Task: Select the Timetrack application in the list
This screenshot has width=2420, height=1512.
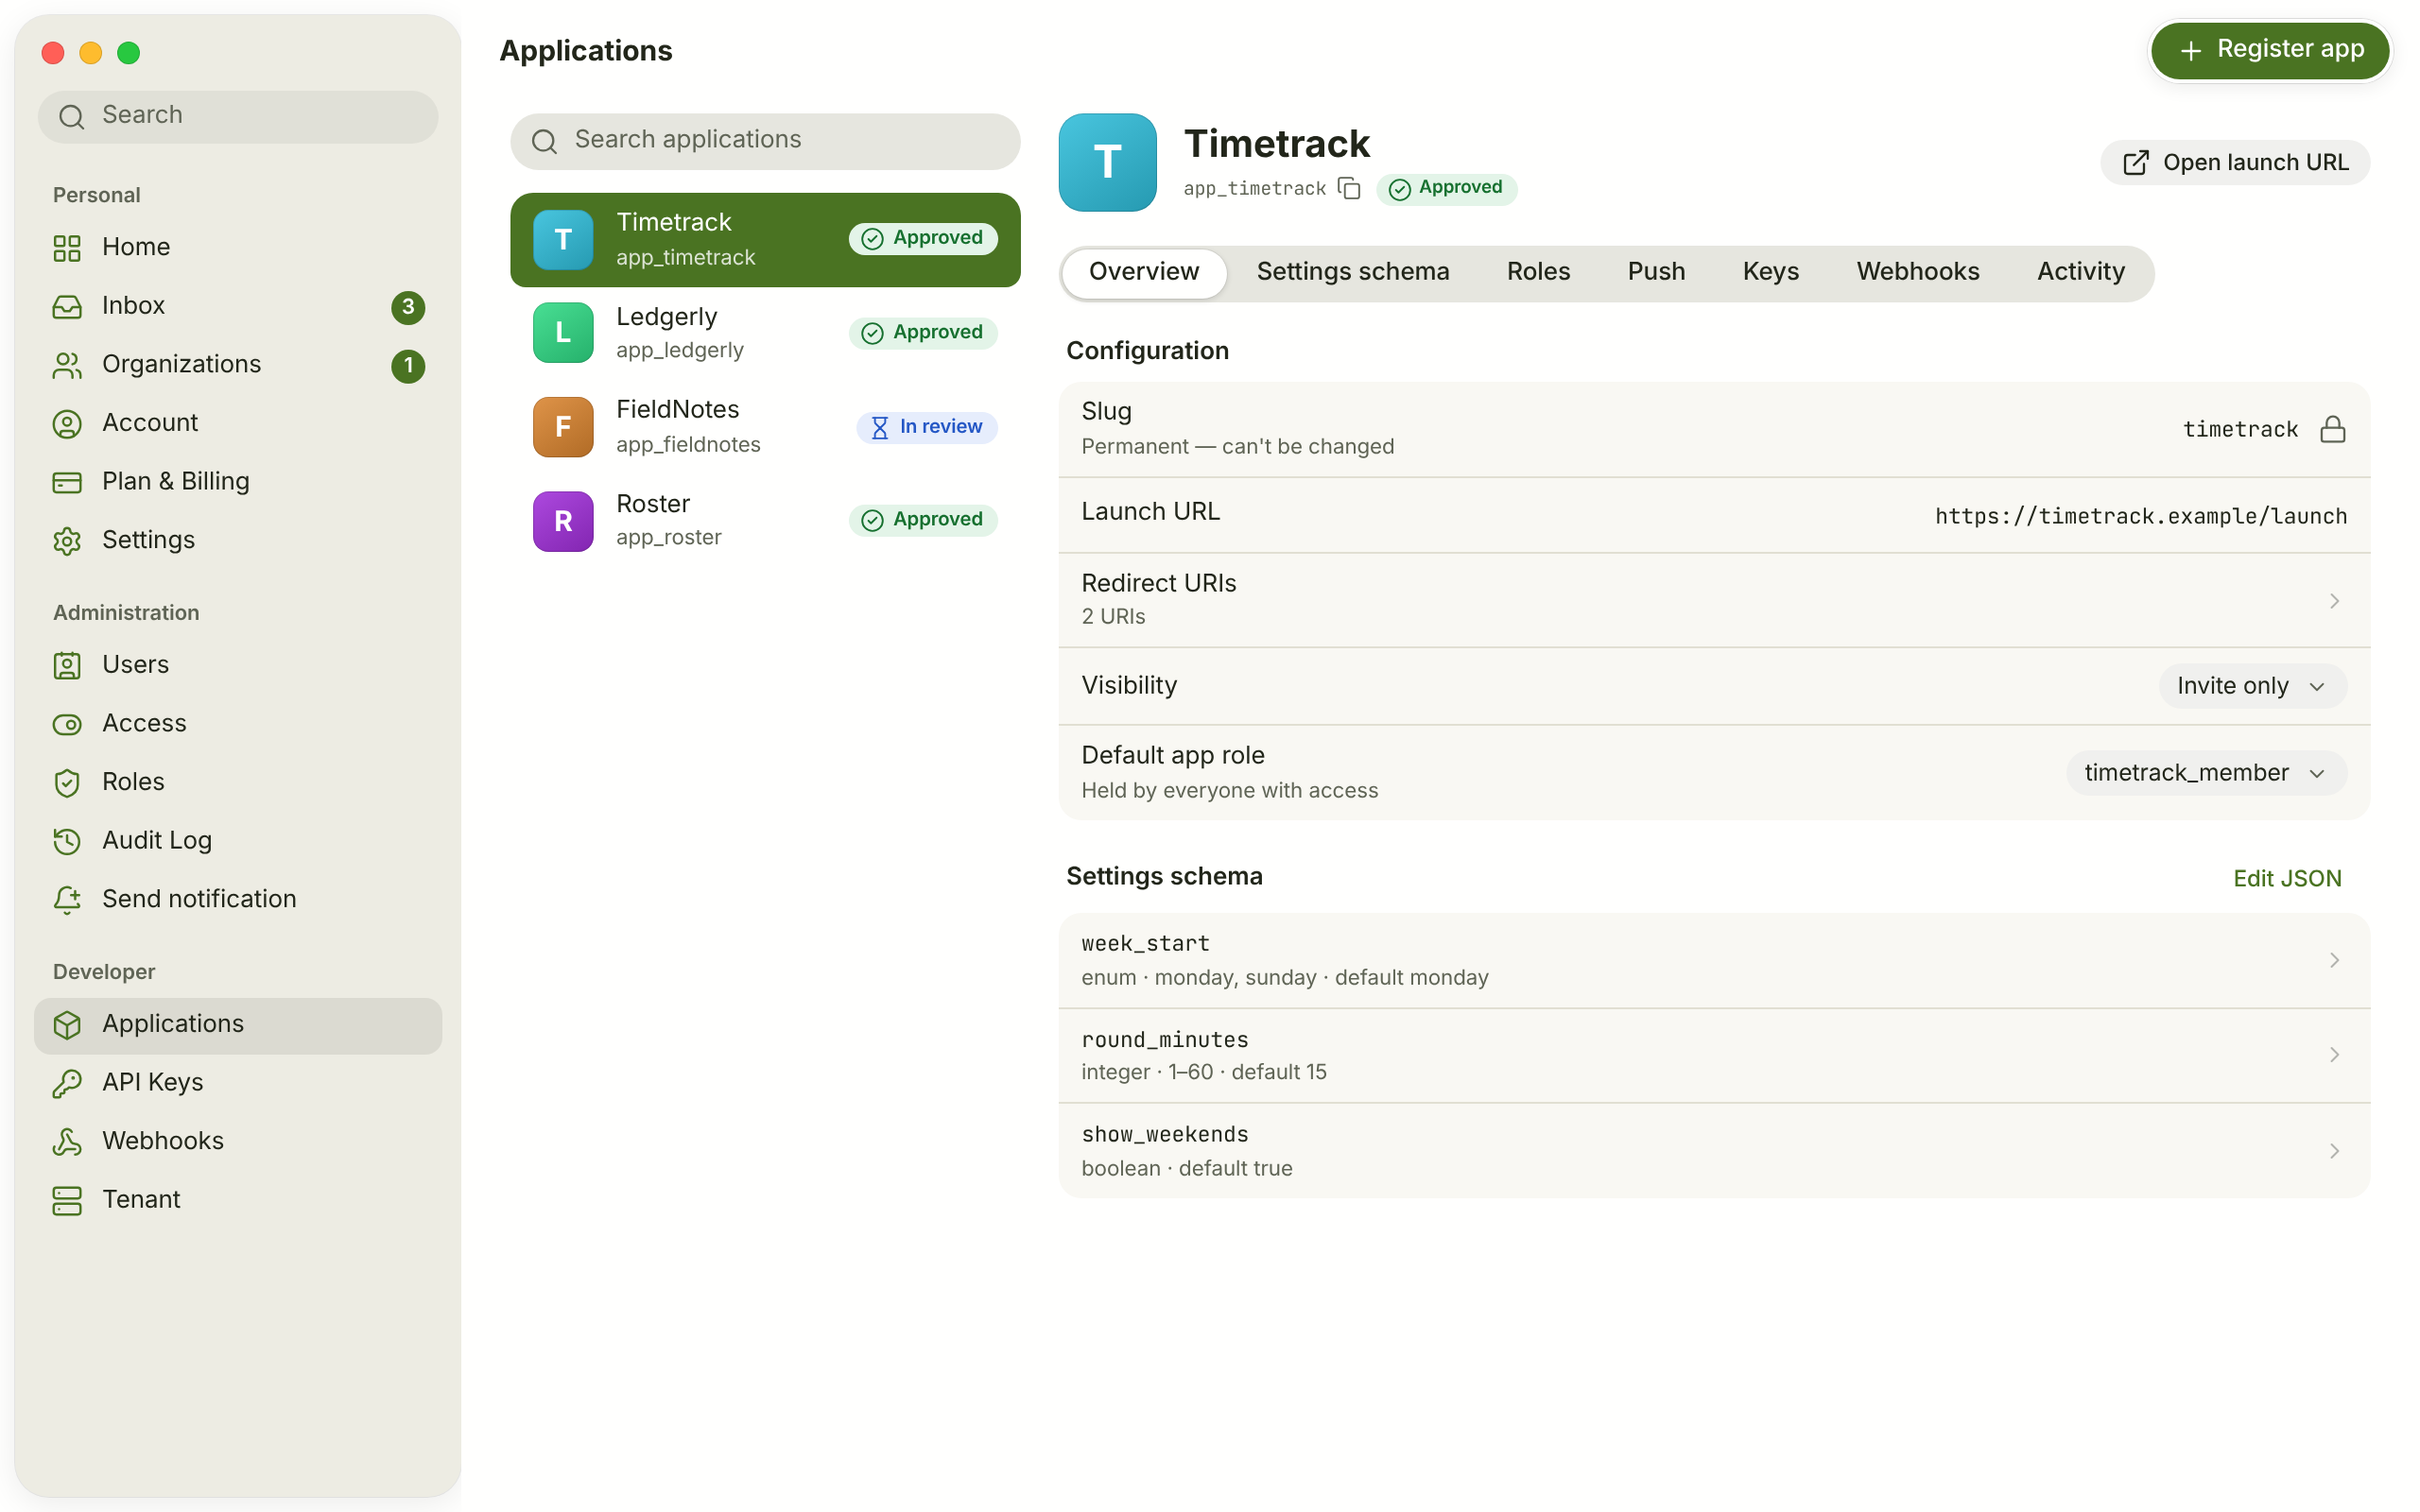Action: coord(765,240)
